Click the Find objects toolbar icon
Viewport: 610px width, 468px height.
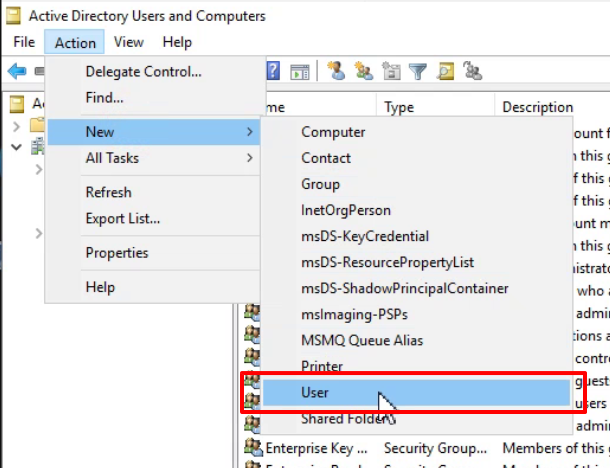point(445,72)
